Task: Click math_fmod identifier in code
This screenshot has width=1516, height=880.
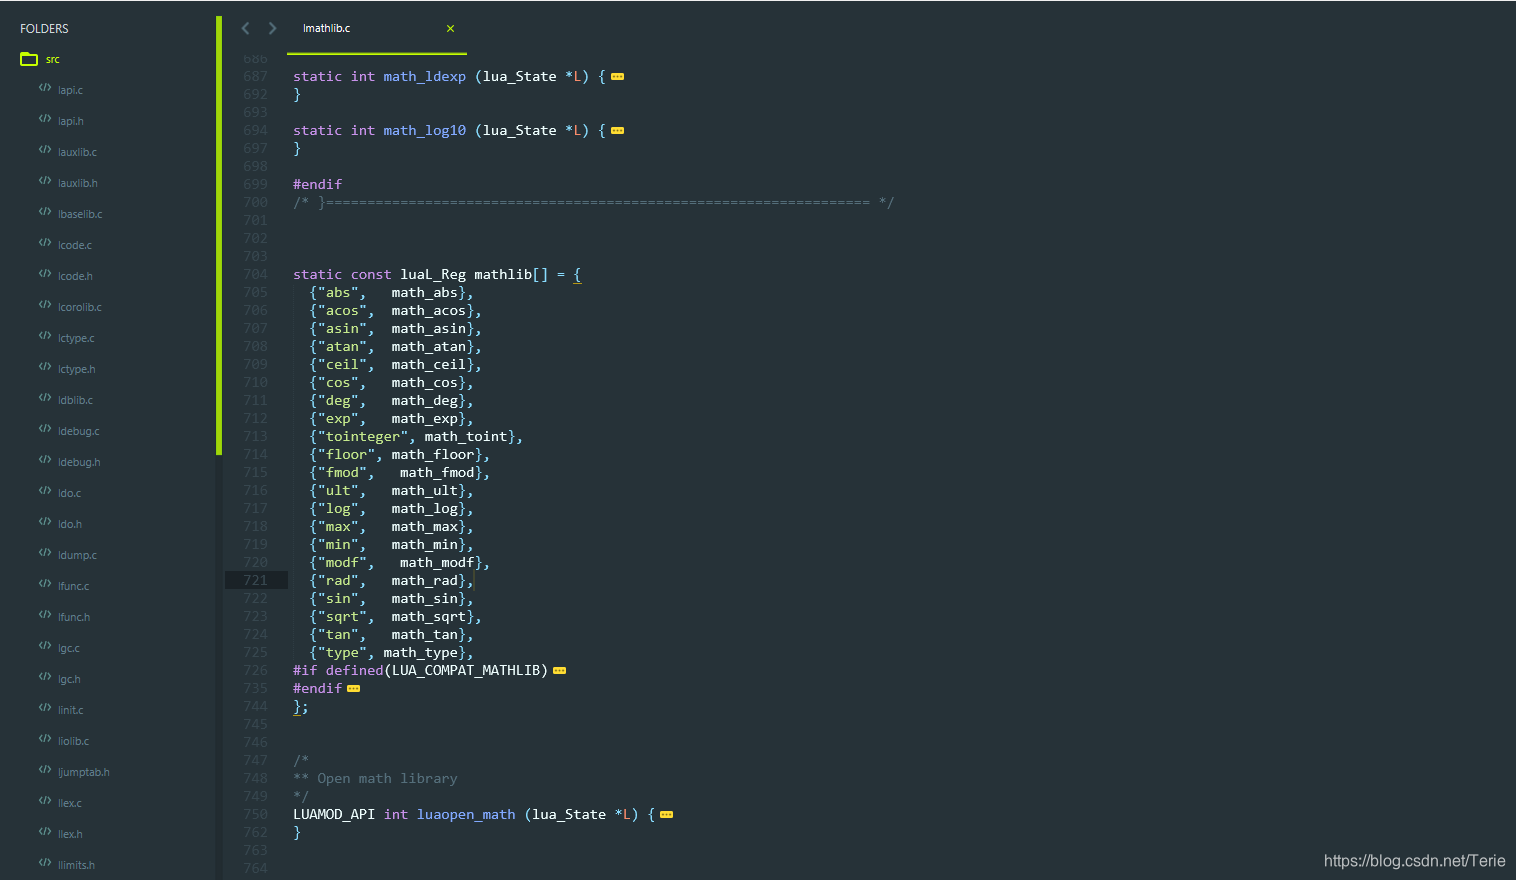Action: click(x=437, y=472)
